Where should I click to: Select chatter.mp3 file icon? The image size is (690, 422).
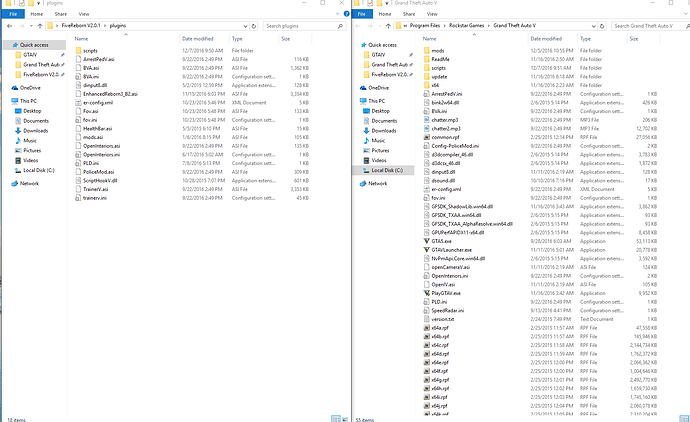426,120
